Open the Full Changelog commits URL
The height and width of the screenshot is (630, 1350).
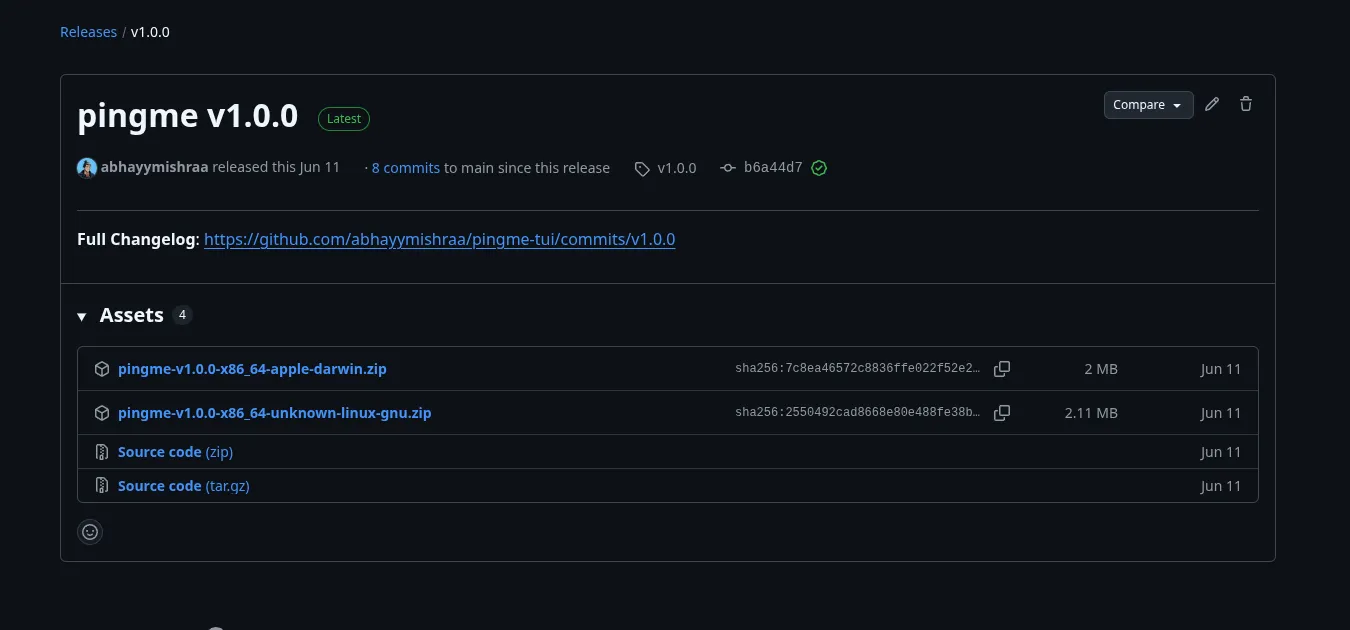pos(440,240)
